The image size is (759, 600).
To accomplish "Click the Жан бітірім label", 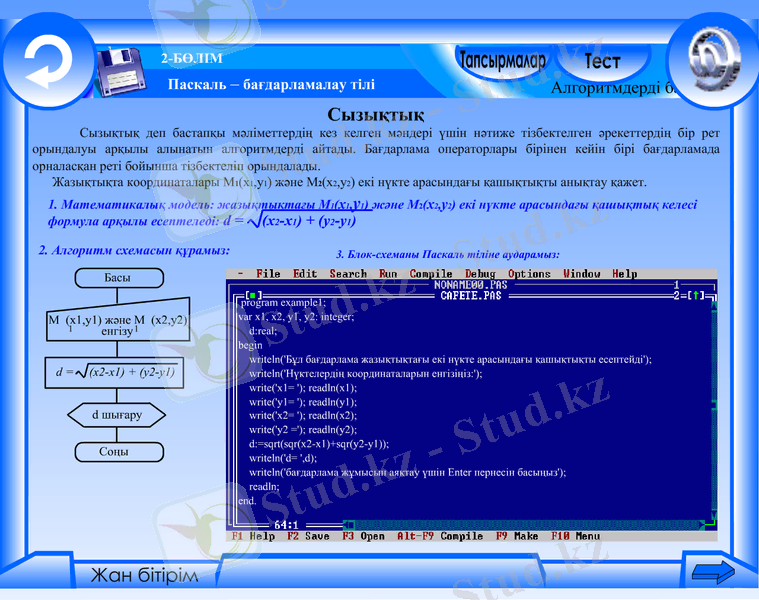I will click(x=145, y=576).
